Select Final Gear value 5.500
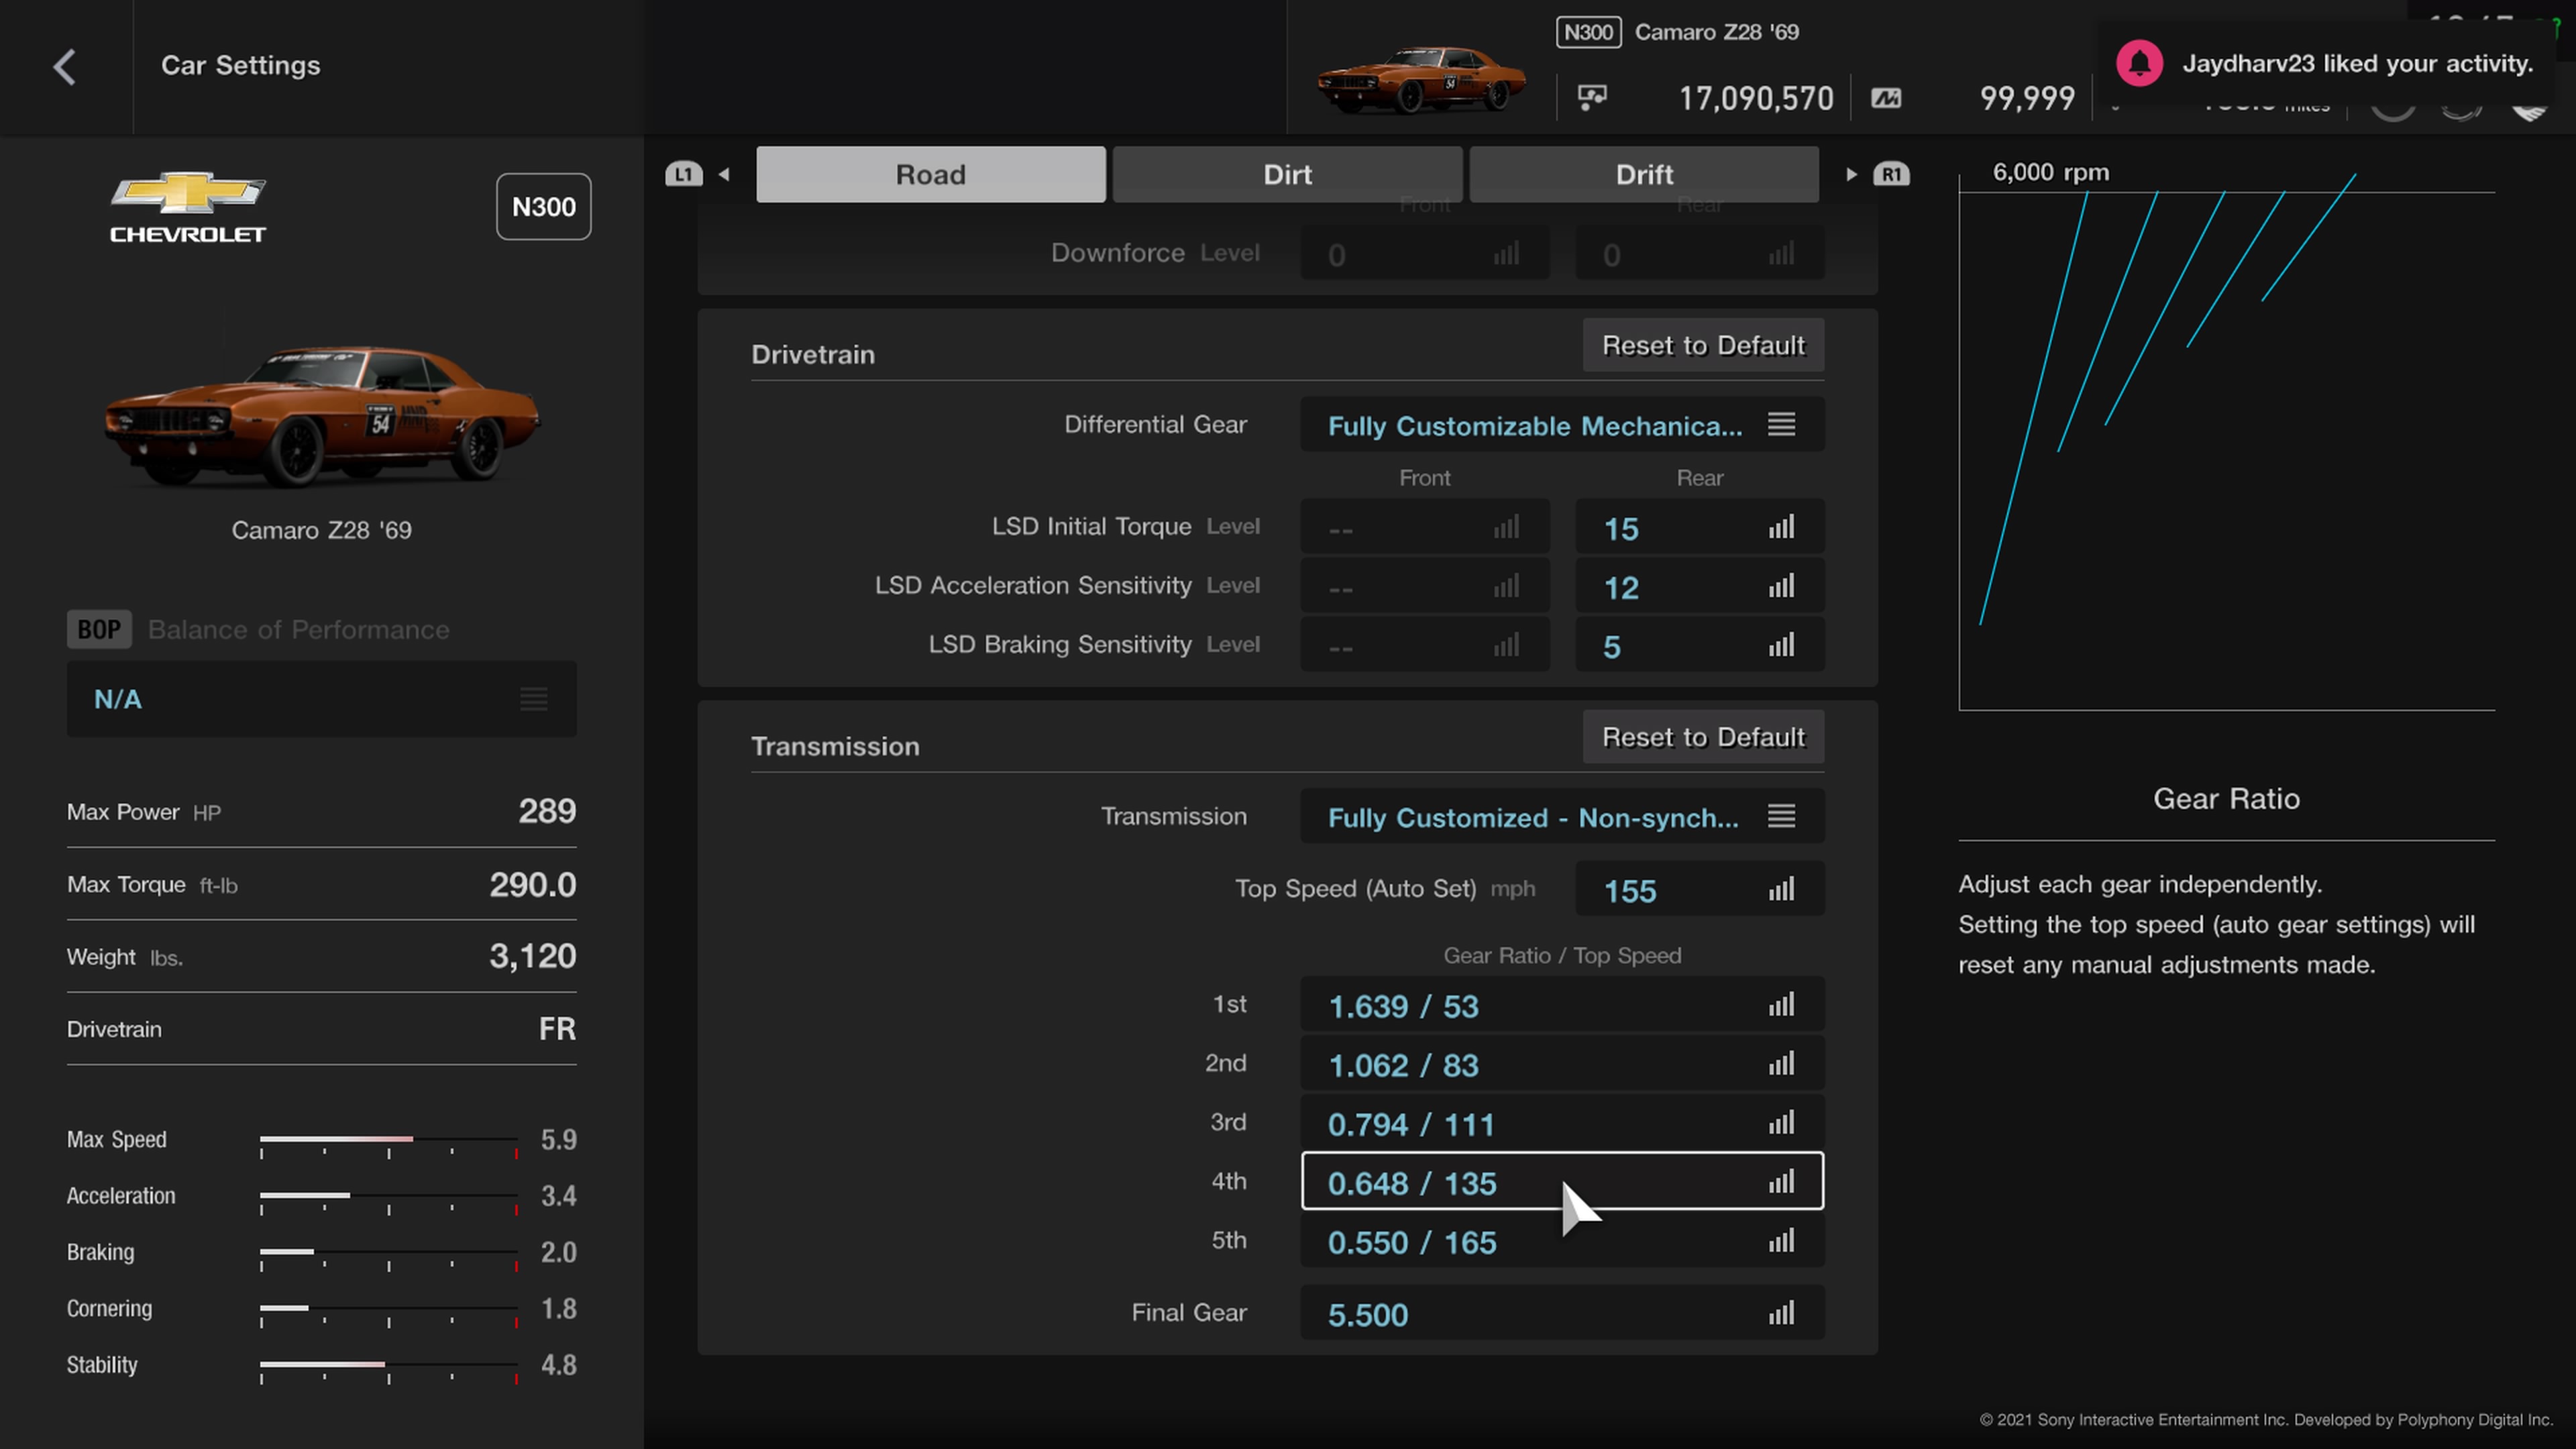This screenshot has width=2576, height=1449. [x=1562, y=1313]
